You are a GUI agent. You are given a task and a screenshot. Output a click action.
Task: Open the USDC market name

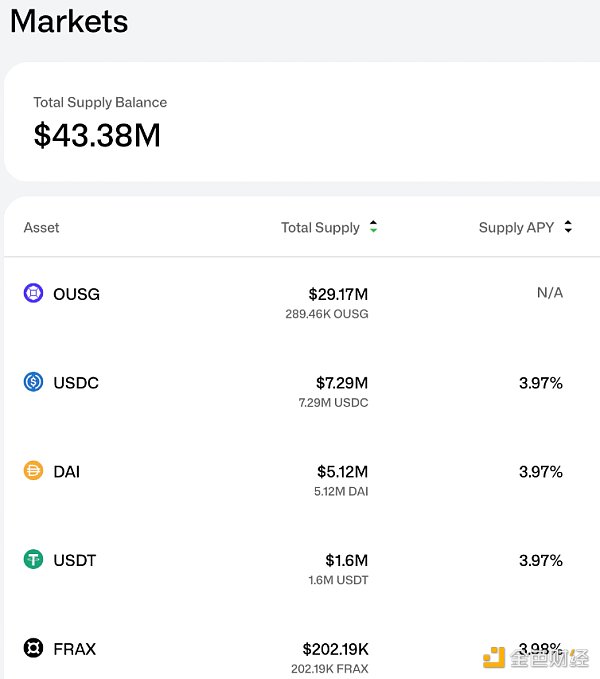coord(76,383)
